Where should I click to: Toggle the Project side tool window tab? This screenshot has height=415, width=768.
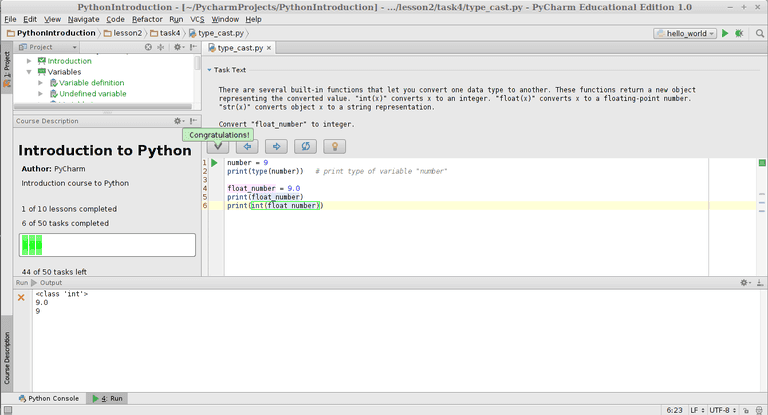(7, 70)
